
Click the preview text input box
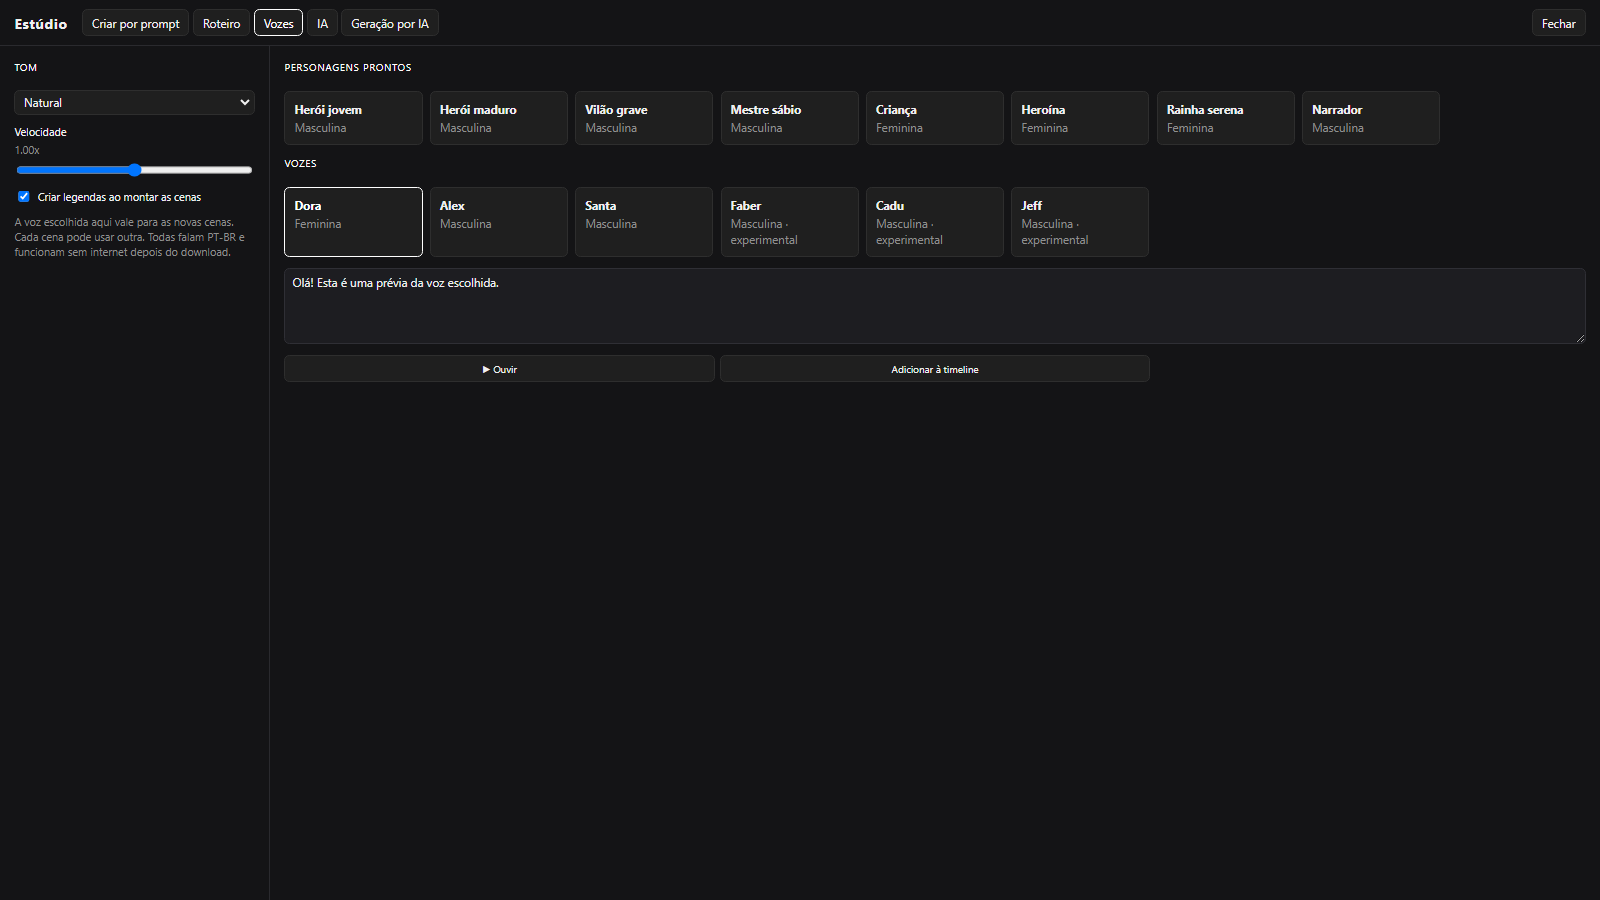[x=935, y=306]
